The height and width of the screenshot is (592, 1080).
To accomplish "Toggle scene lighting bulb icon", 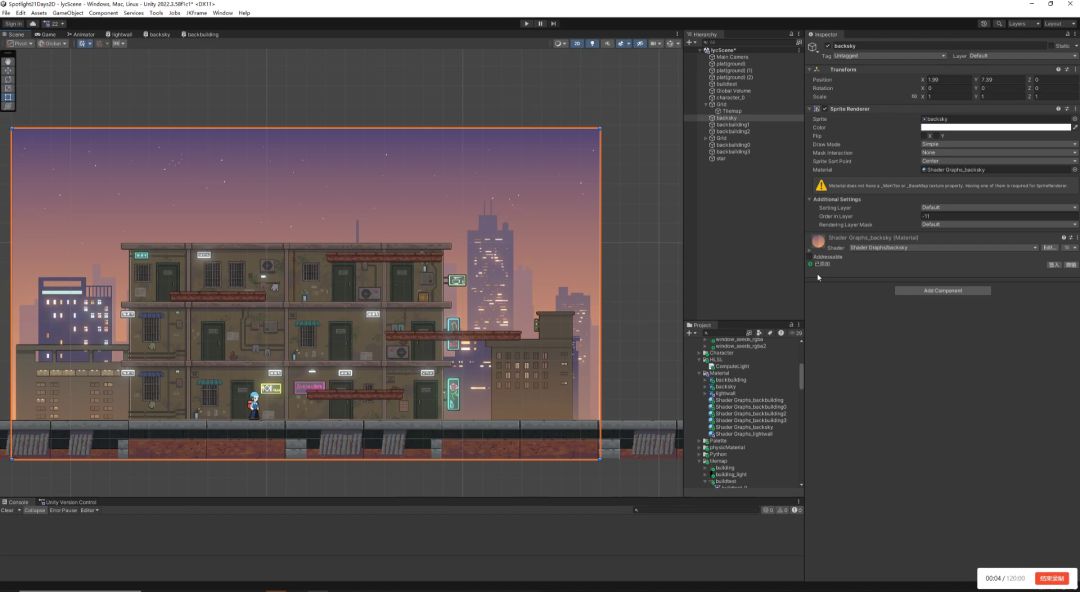I will (x=592, y=44).
